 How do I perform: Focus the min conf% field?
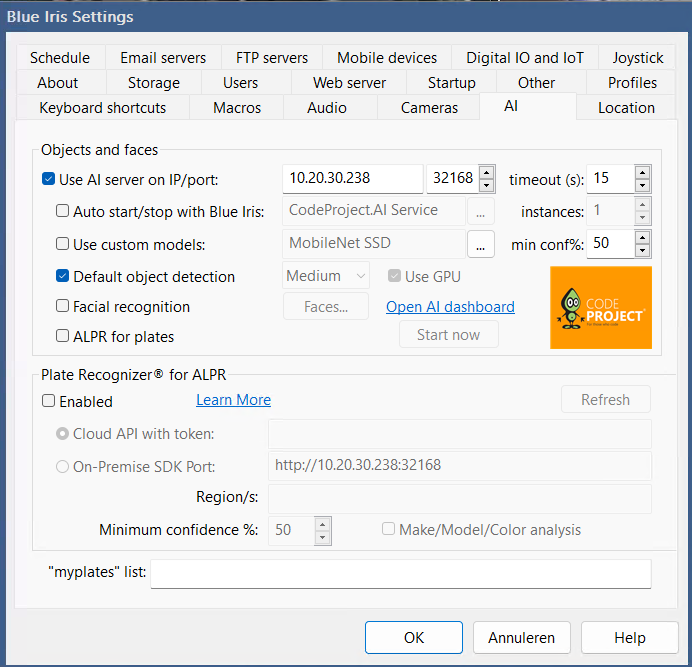(x=611, y=244)
